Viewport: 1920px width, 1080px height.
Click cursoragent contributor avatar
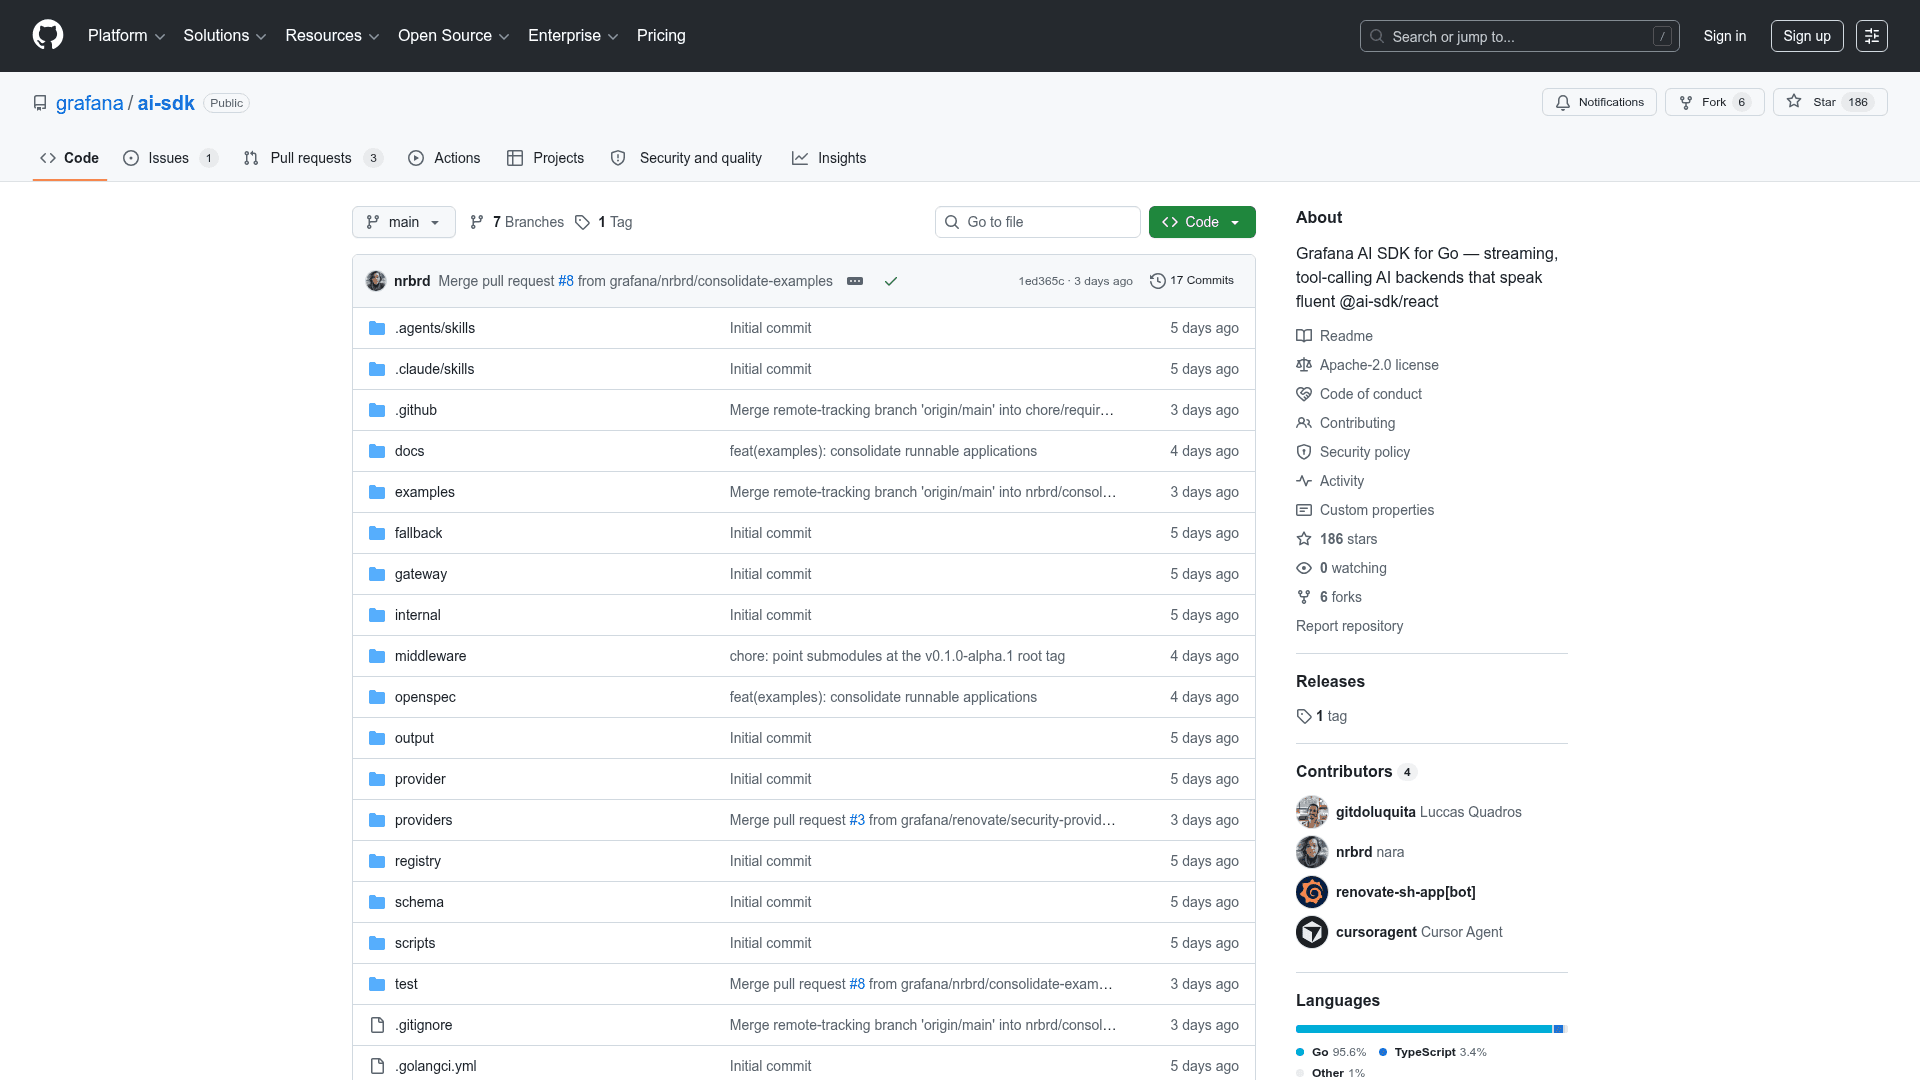point(1312,932)
